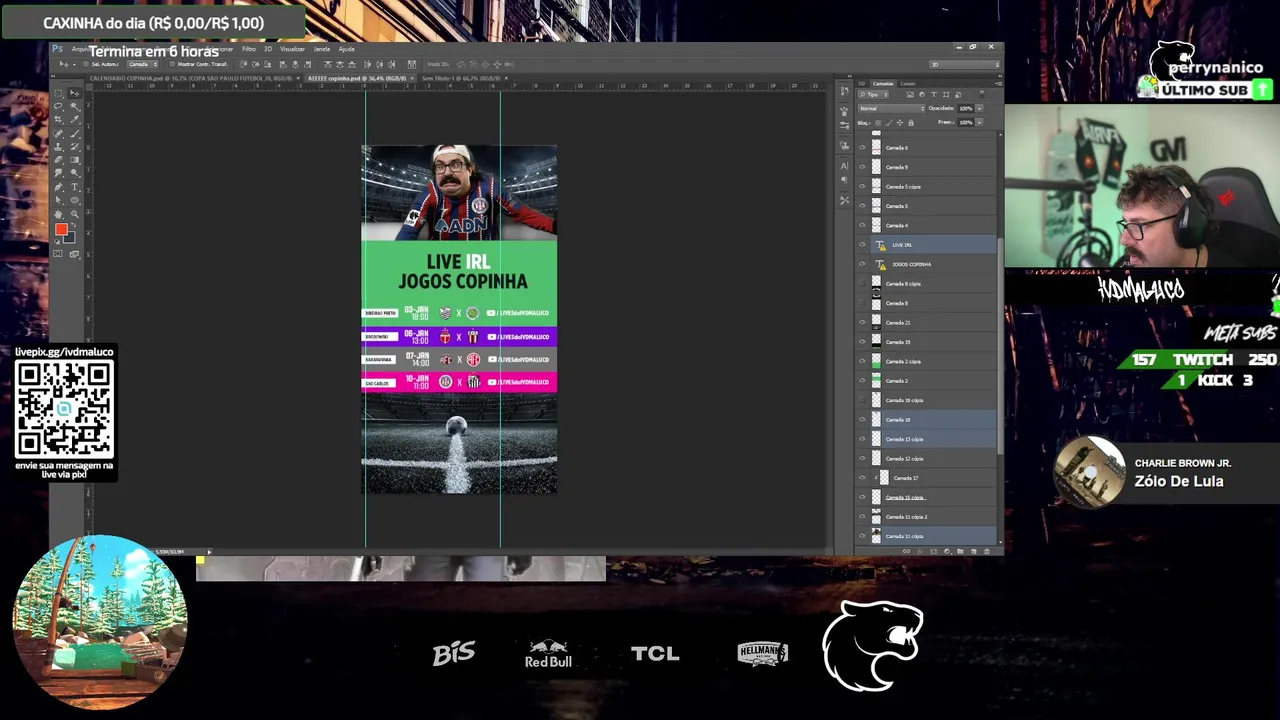This screenshot has width=1280, height=720.
Task: Select the History Brush tool
Action: (x=74, y=147)
